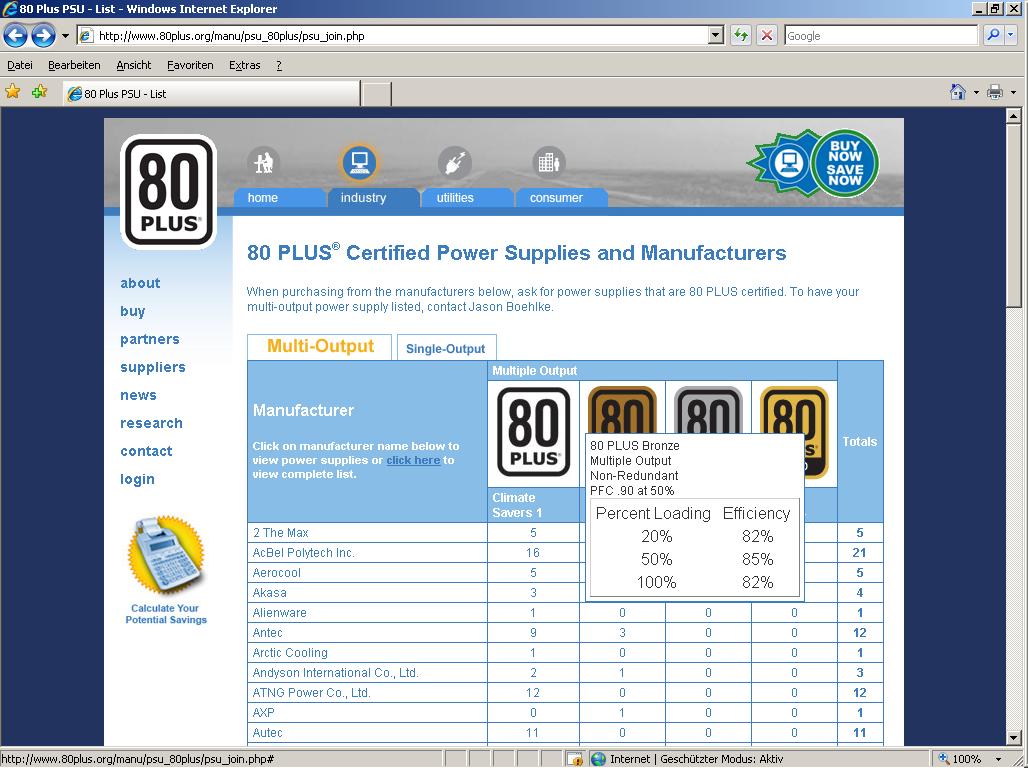Open the Datei menu
Image resolution: width=1028 pixels, height=768 pixels.
tap(20, 65)
